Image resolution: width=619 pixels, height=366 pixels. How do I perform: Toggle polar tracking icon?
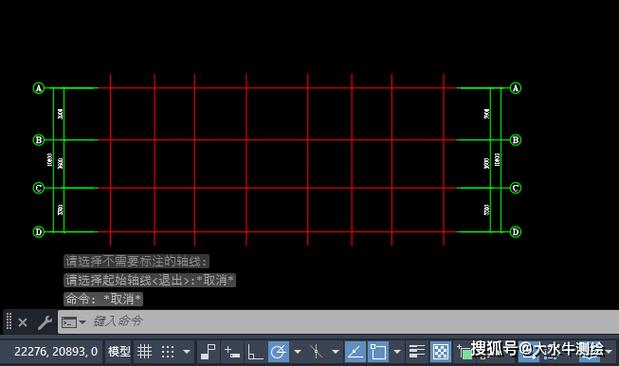278,351
